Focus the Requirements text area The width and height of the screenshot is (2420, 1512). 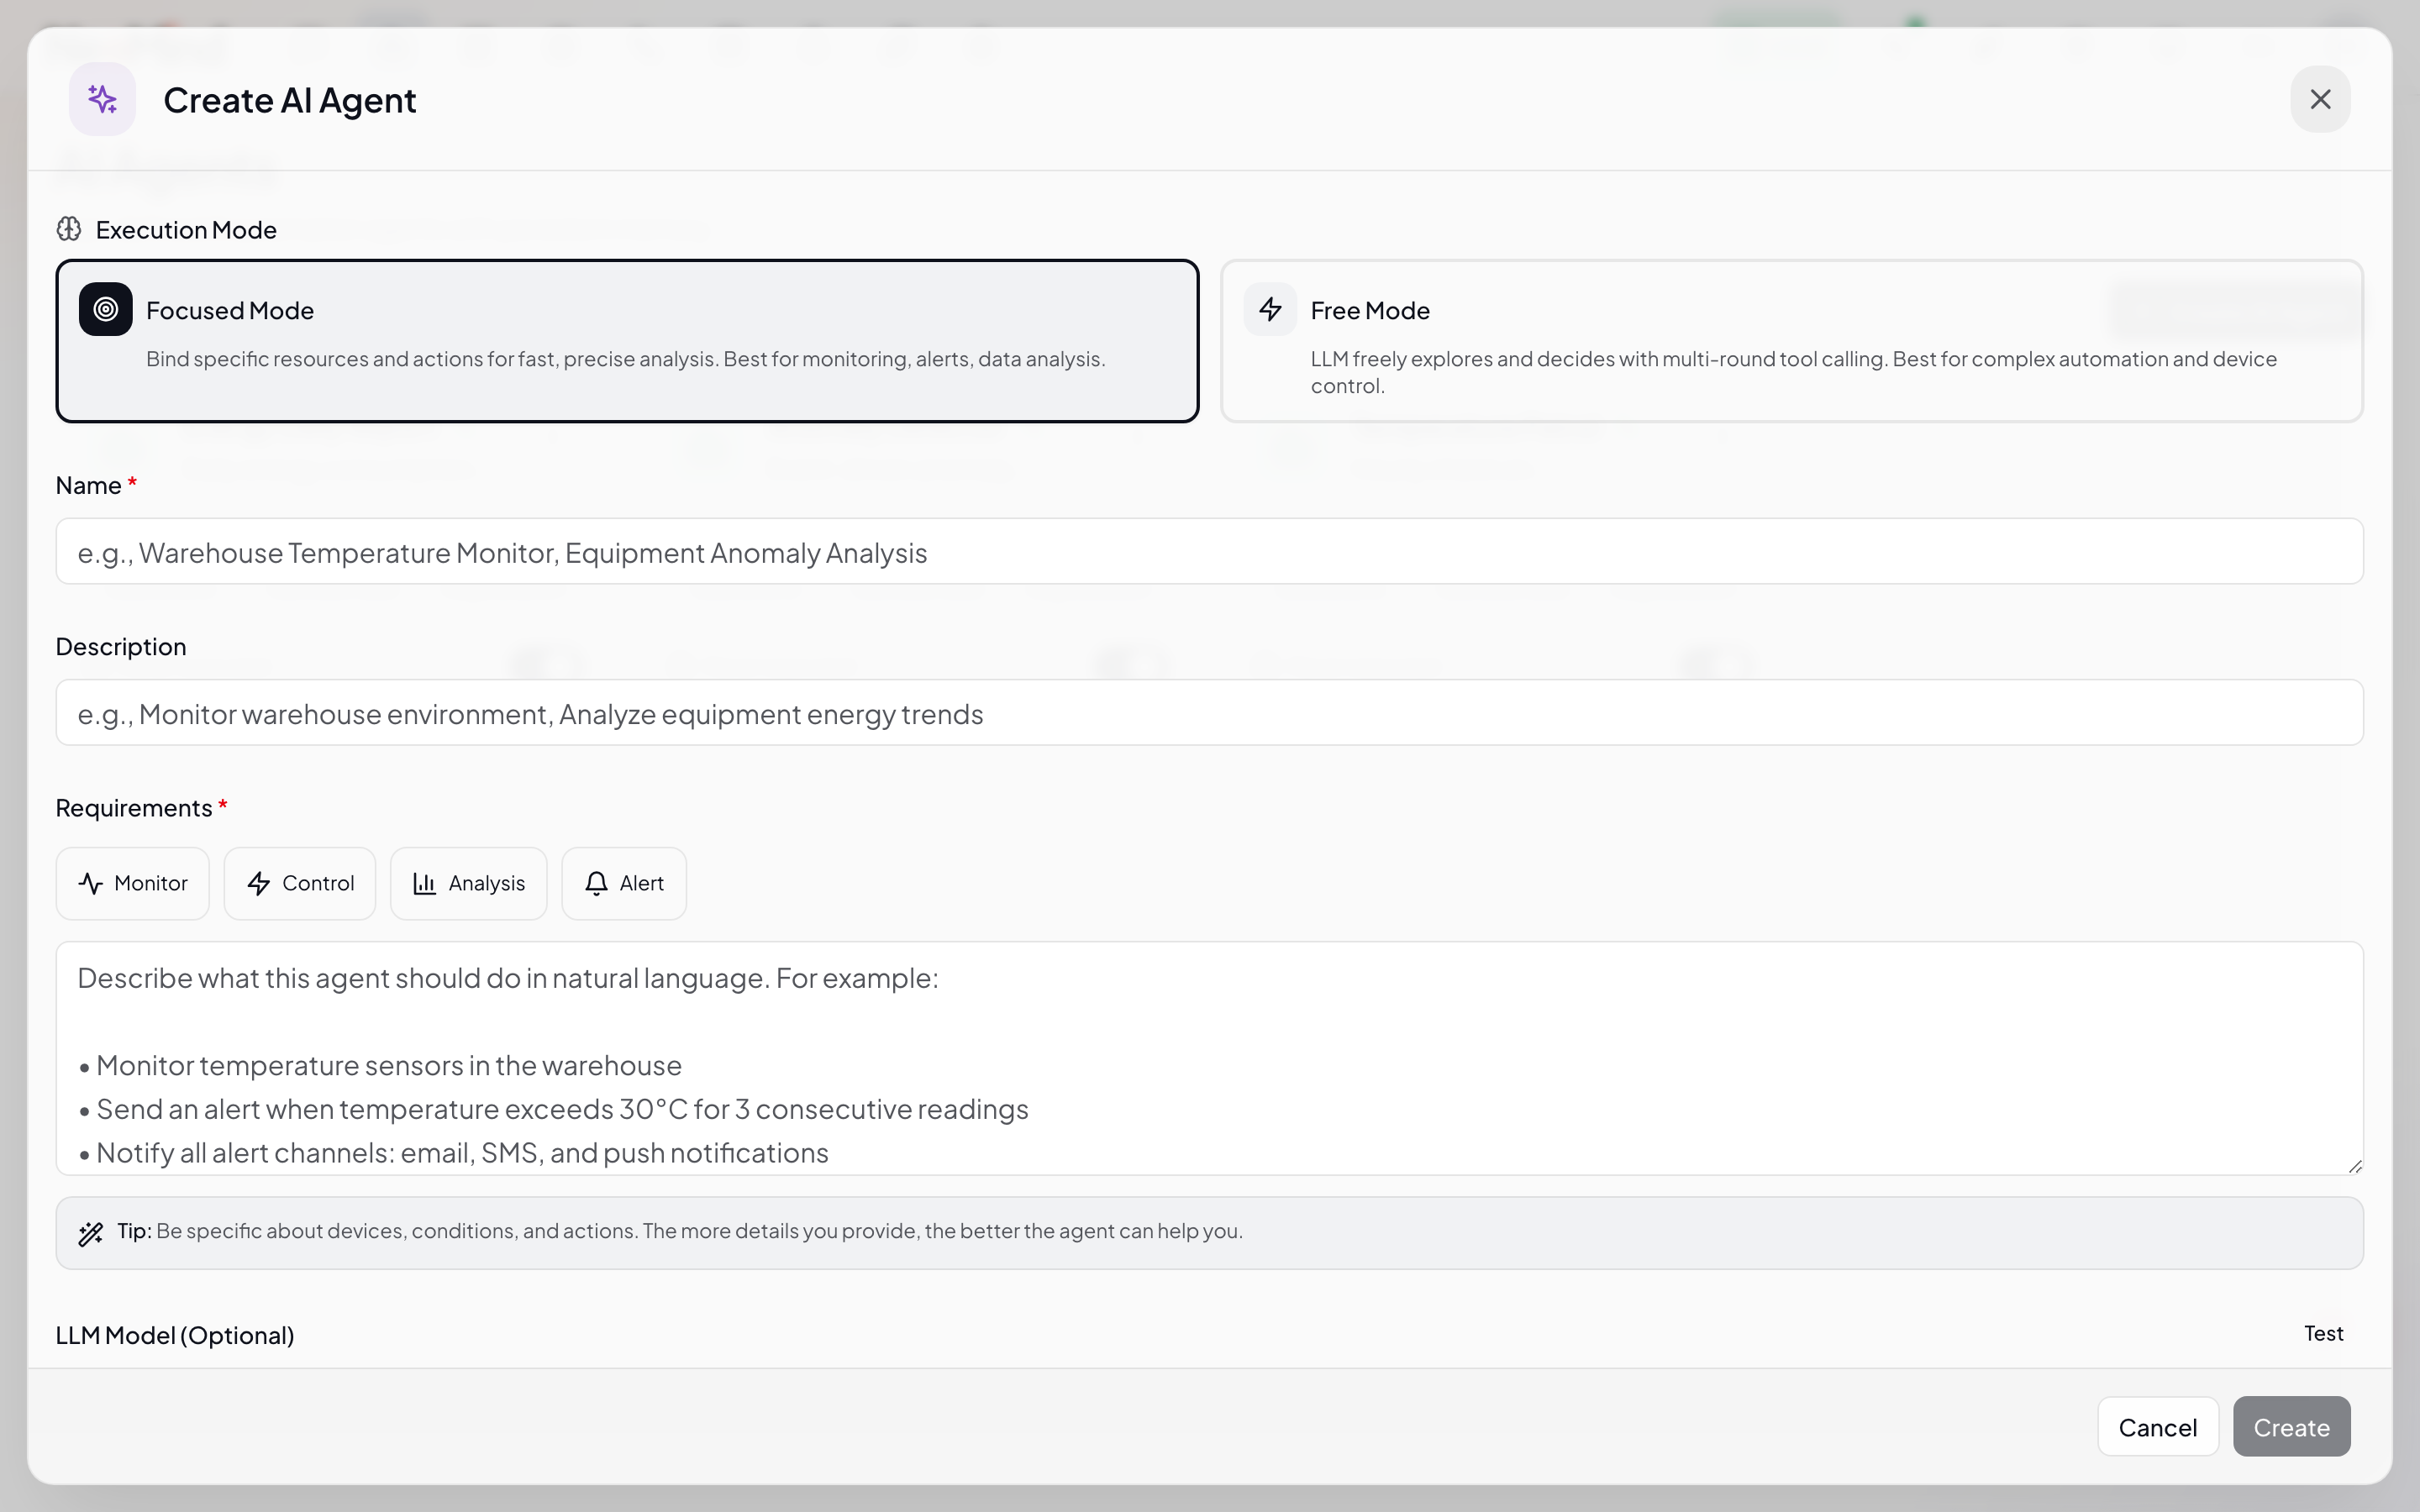coord(1209,1058)
